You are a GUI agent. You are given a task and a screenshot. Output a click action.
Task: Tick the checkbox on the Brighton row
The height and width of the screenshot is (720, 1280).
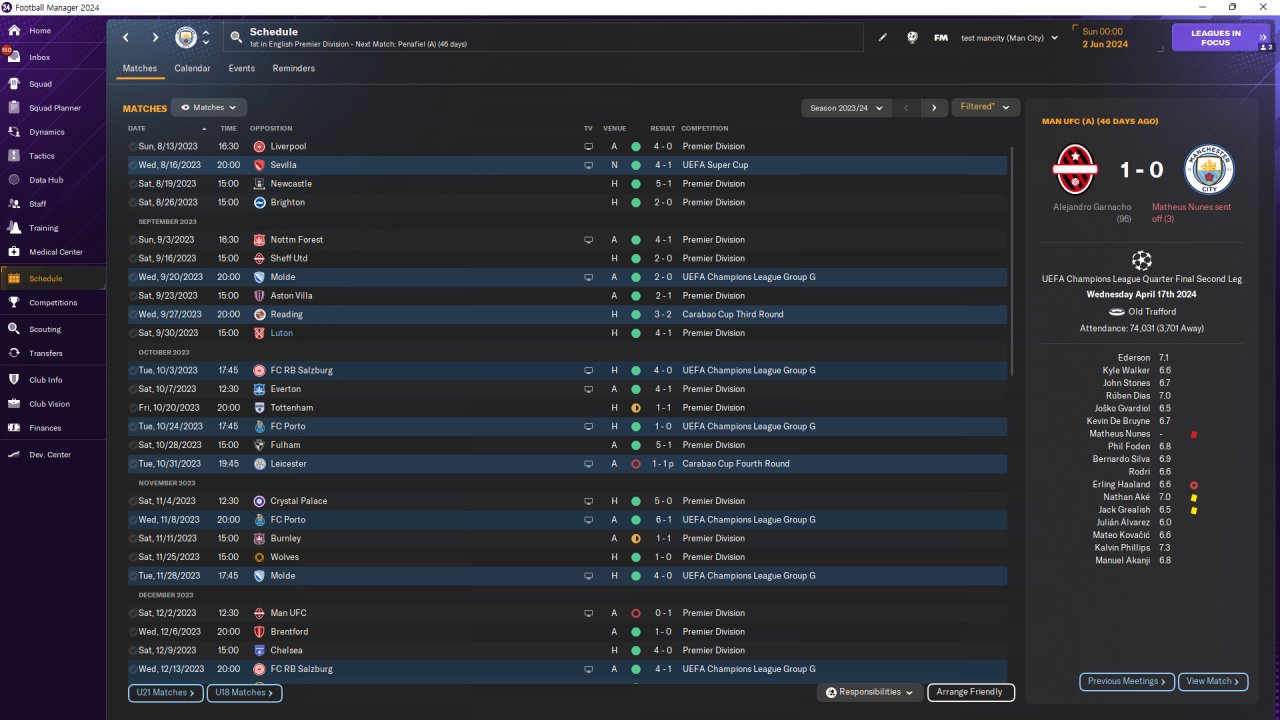point(133,203)
